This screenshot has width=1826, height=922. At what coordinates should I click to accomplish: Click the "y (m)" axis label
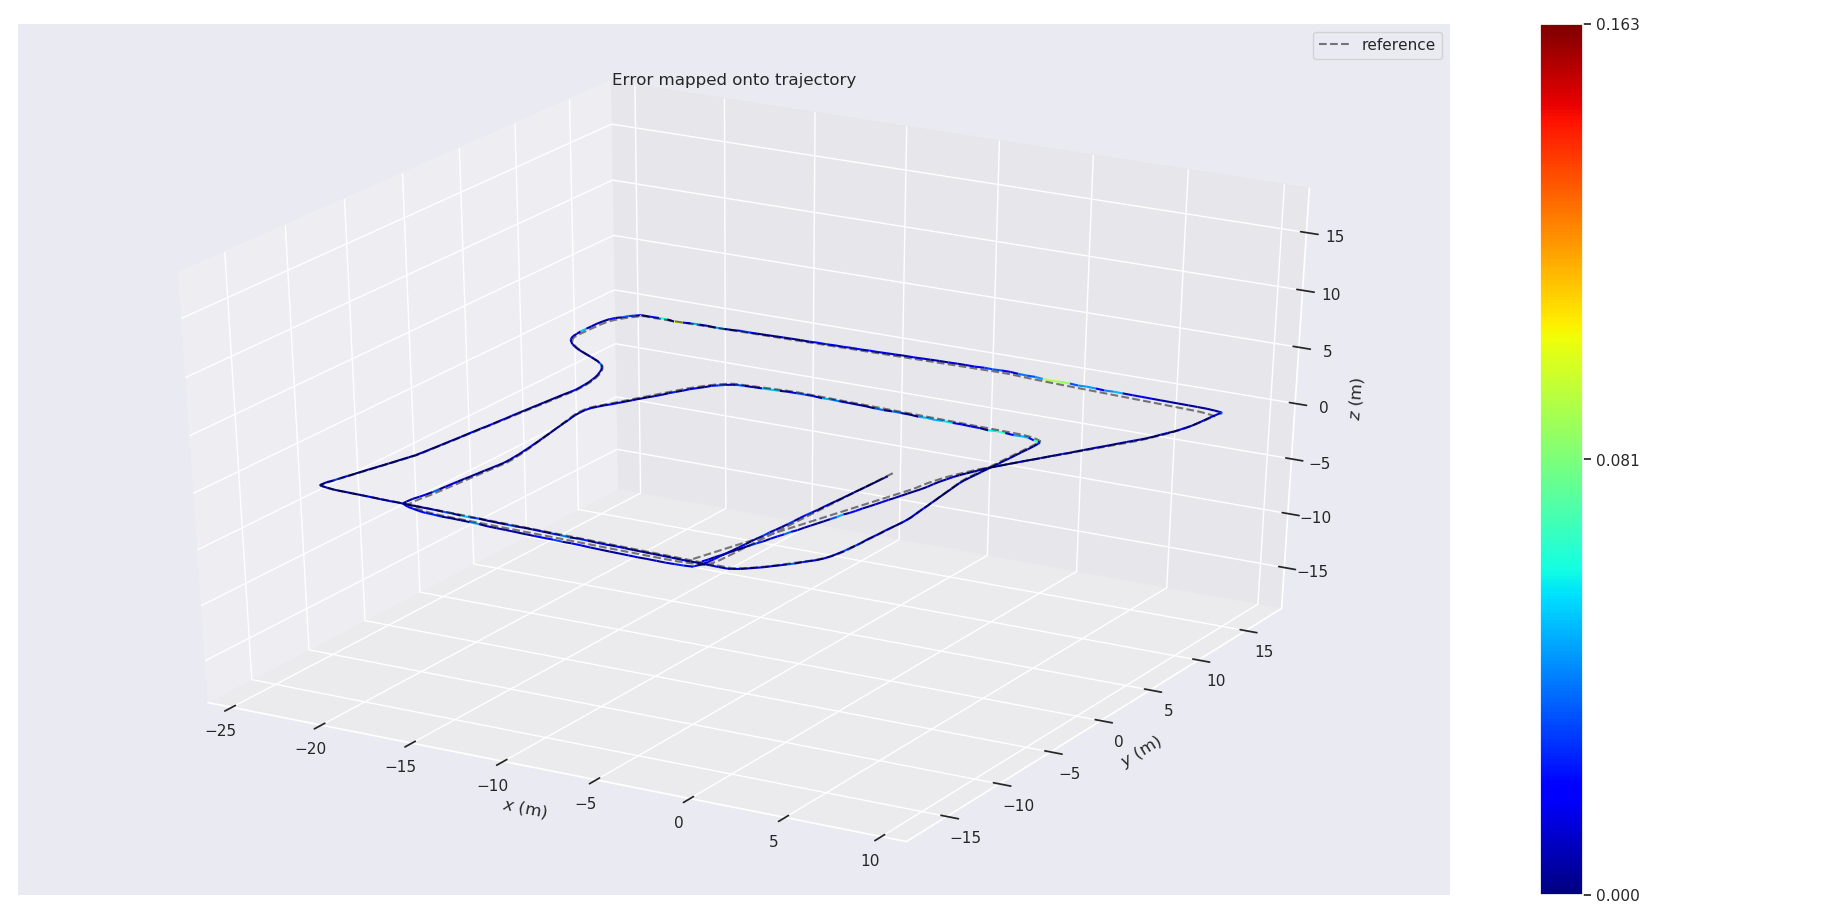(1141, 751)
